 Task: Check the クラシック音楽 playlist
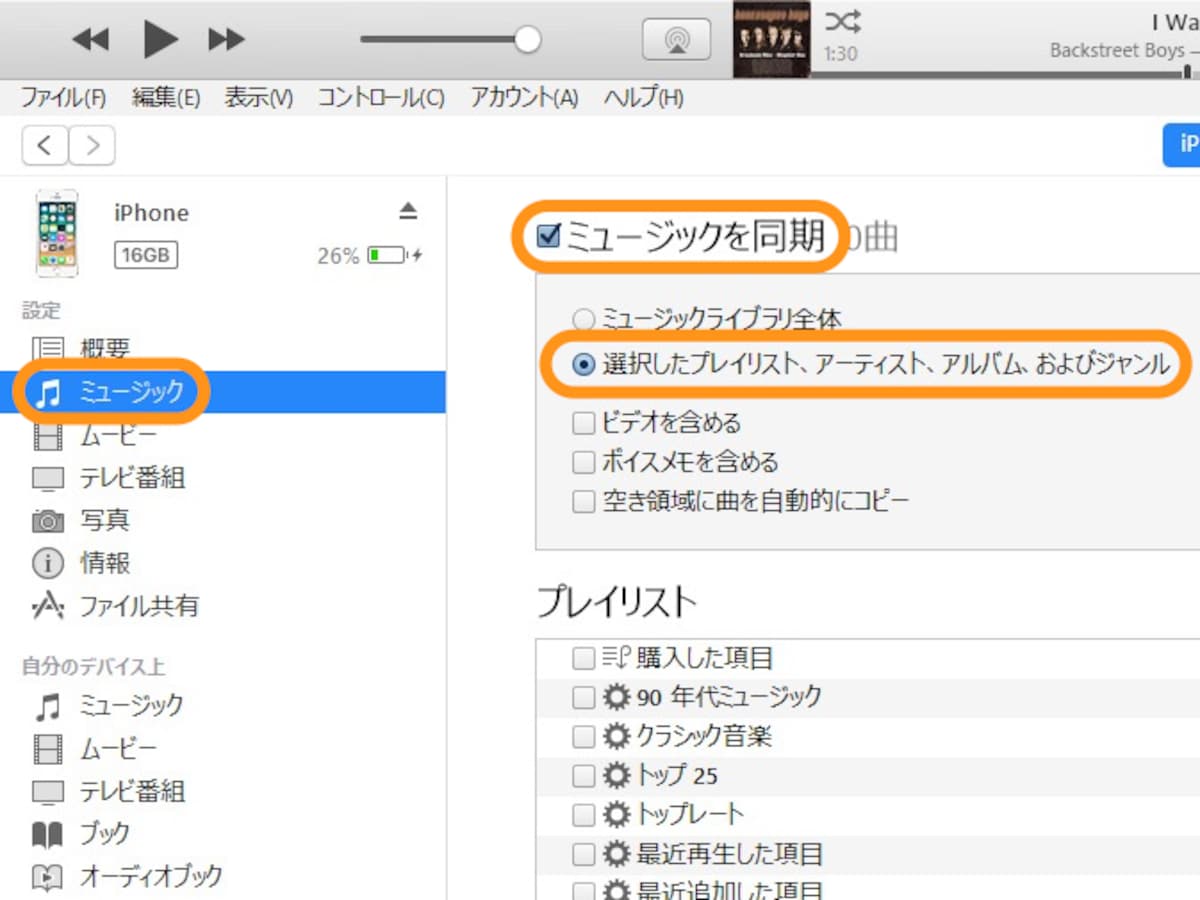(583, 737)
